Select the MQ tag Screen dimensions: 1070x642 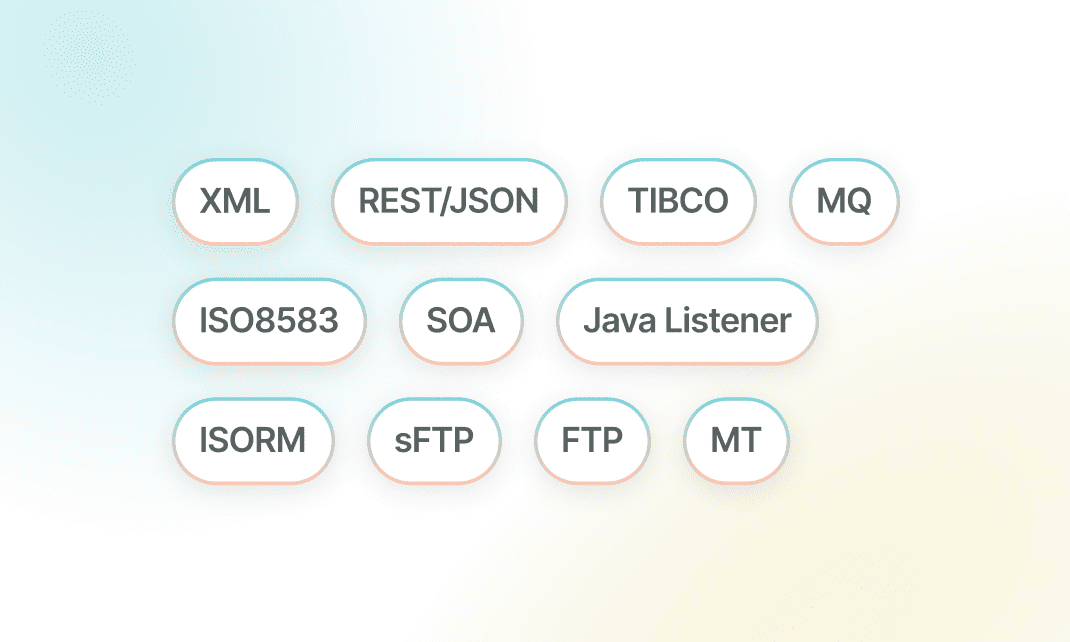(844, 201)
